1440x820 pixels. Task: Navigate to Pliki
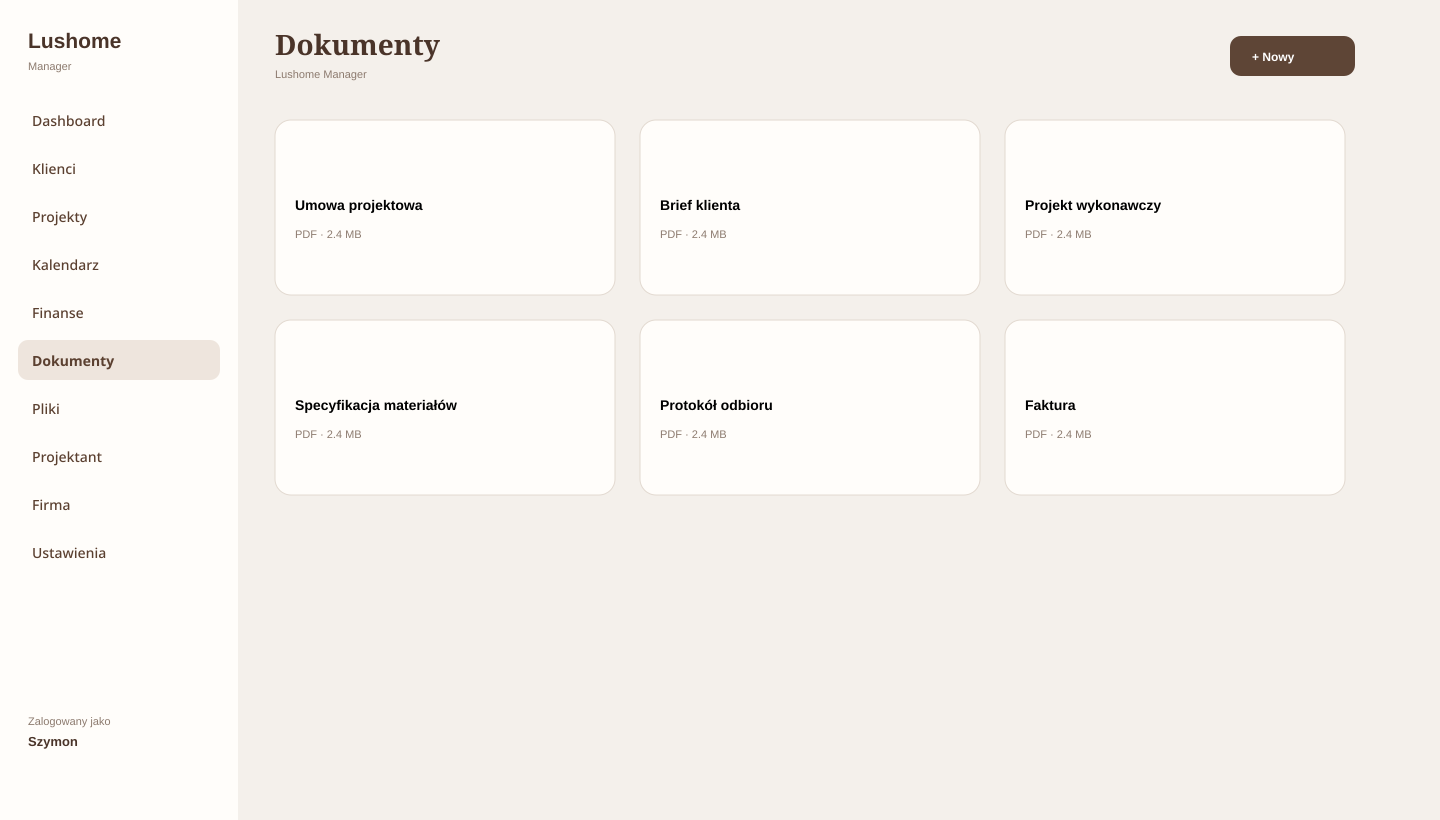(119, 409)
